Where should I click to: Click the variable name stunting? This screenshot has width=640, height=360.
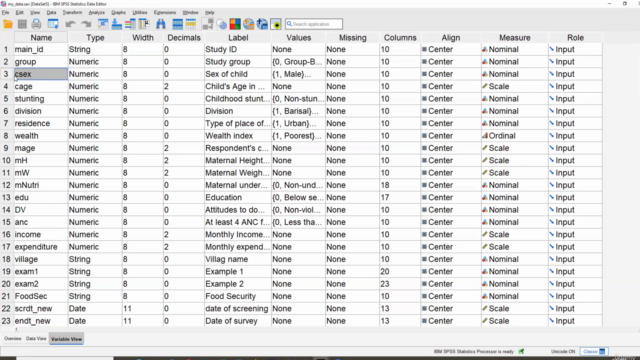click(29, 99)
